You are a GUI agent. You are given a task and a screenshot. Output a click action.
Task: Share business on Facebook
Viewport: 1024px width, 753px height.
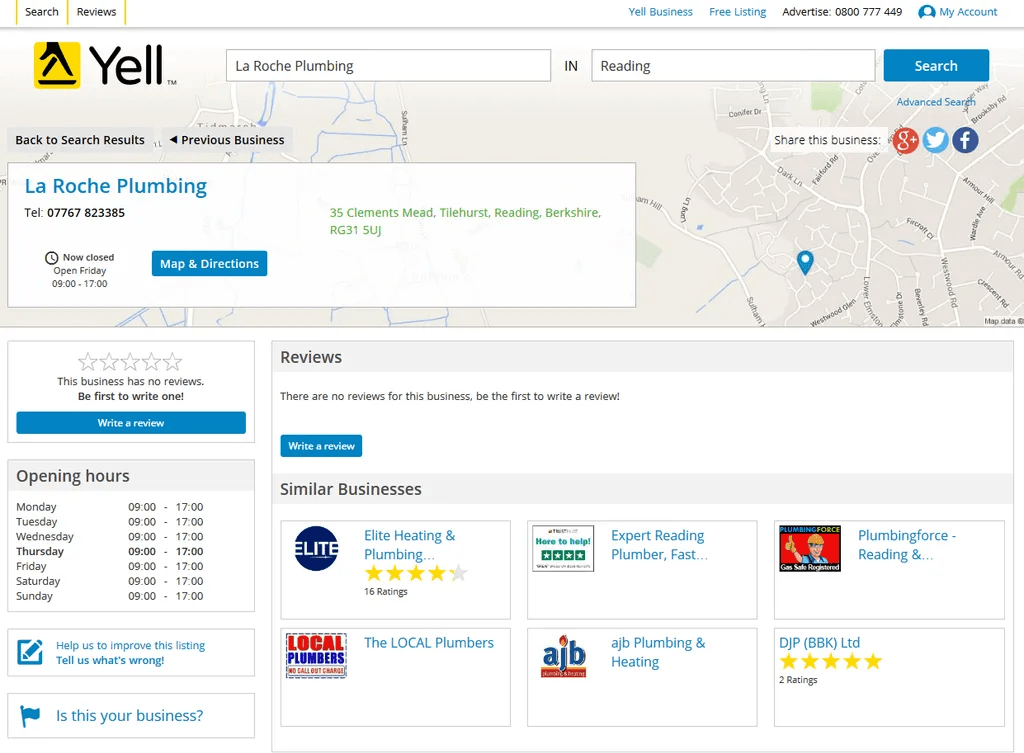pos(965,140)
